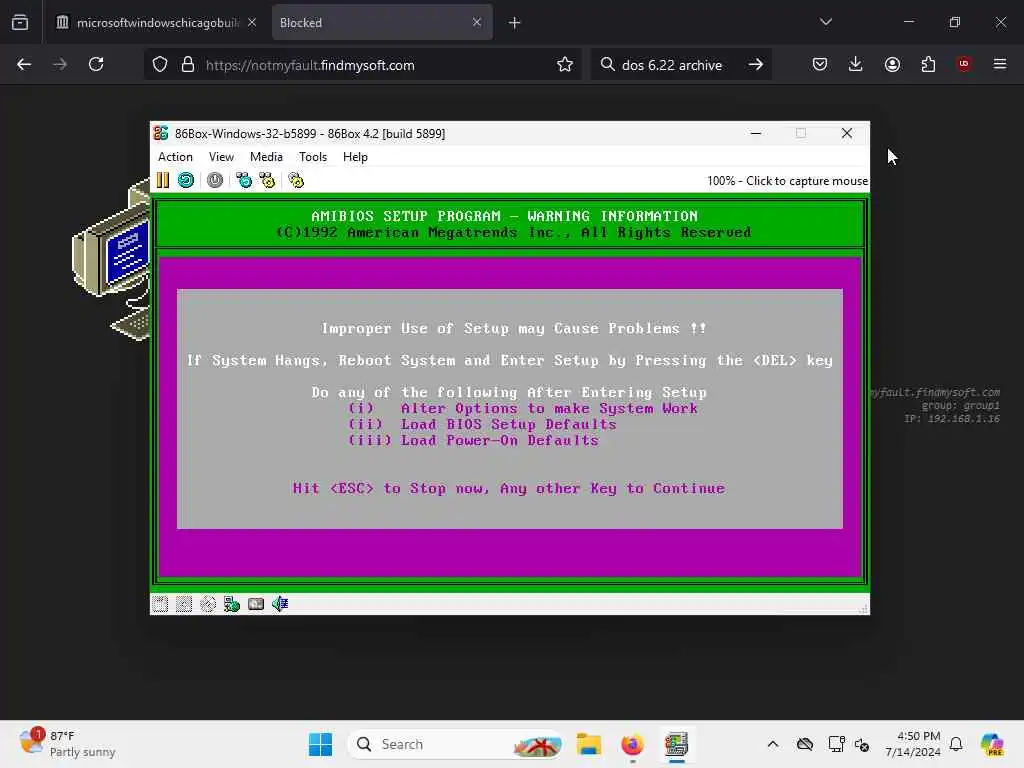1024x768 pixels.
Task: Submit search with arrow button
Action: (x=756, y=64)
